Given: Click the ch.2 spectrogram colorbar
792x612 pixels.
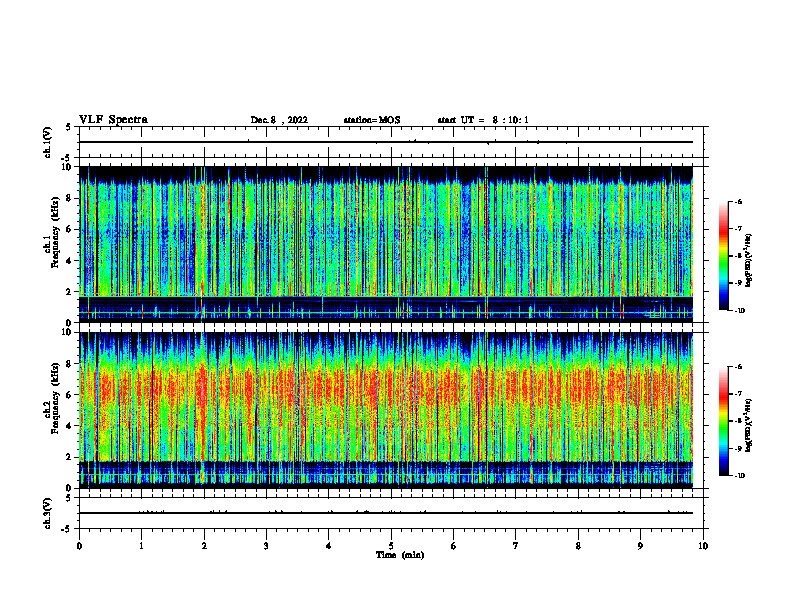Looking at the screenshot, I should click(x=723, y=421).
